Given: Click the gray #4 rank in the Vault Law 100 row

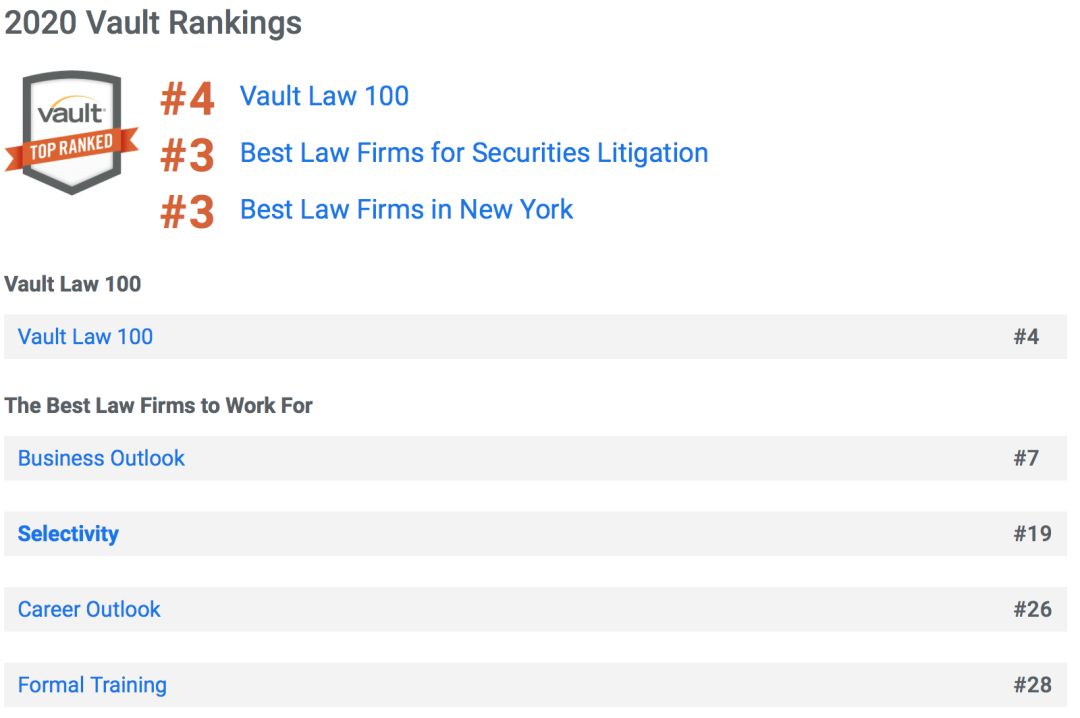Looking at the screenshot, I should [1026, 337].
